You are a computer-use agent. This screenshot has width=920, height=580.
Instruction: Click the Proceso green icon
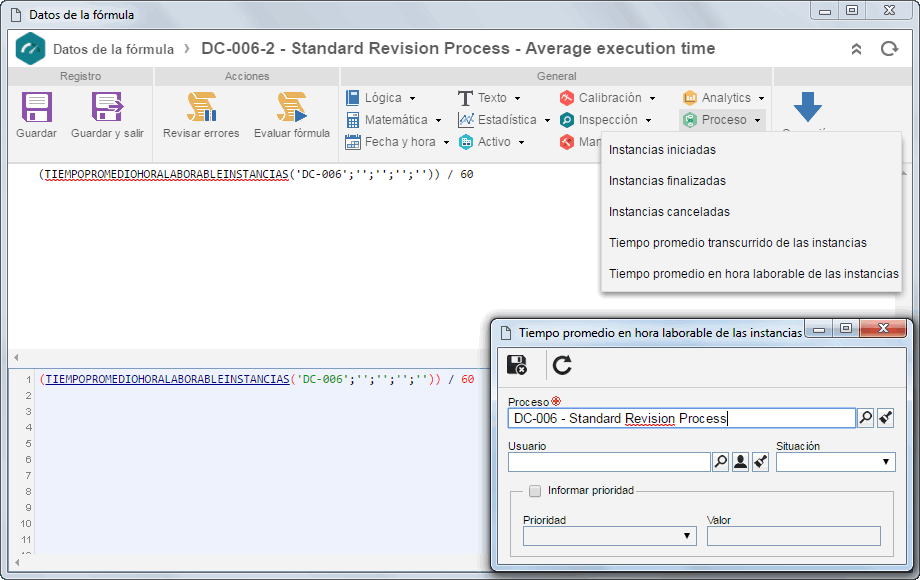point(690,120)
